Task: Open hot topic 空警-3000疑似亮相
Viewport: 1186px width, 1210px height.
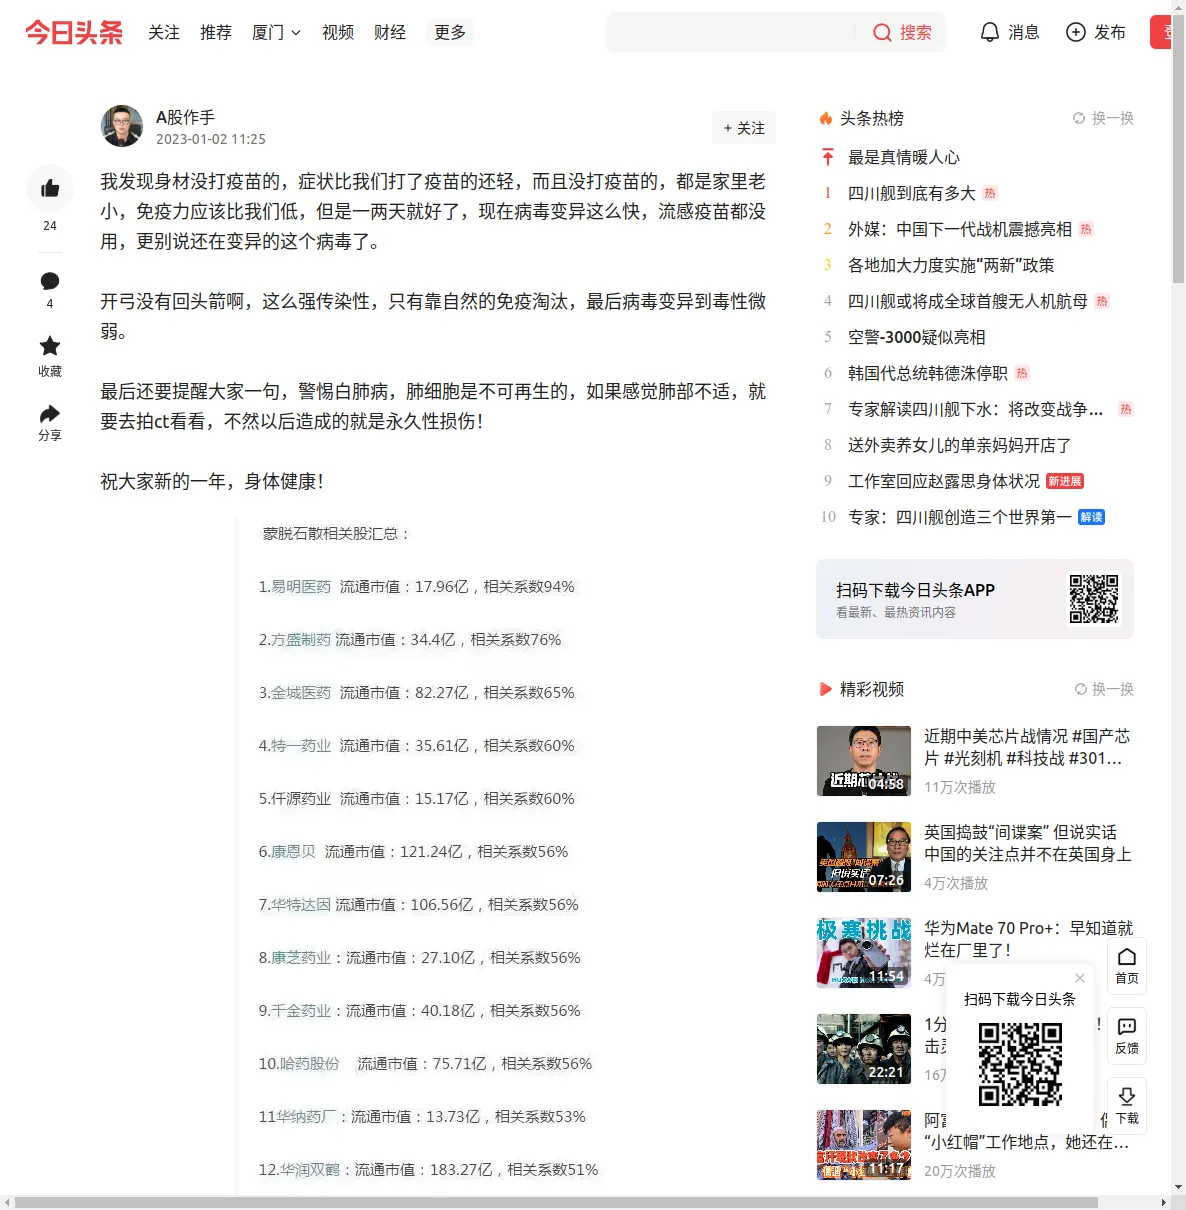Action: 917,337
